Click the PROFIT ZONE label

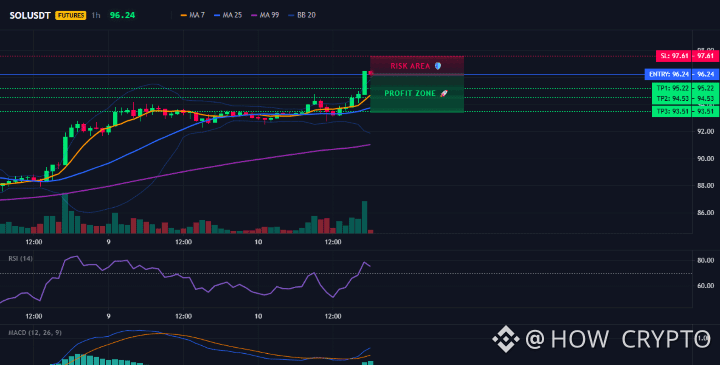(x=410, y=93)
